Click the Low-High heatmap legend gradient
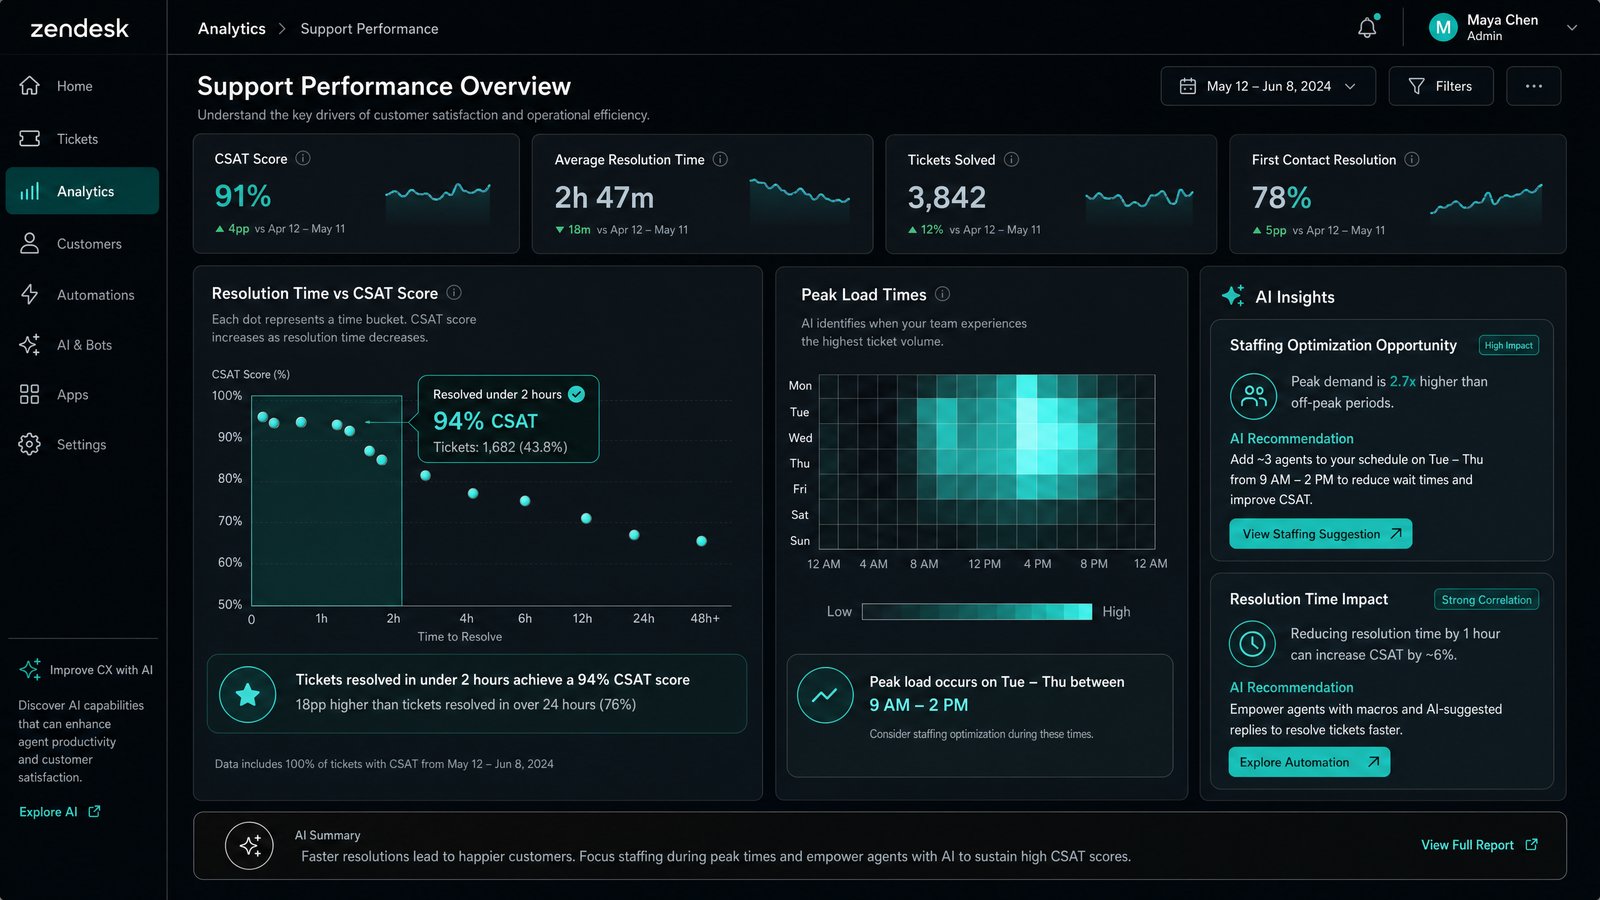 (x=977, y=612)
